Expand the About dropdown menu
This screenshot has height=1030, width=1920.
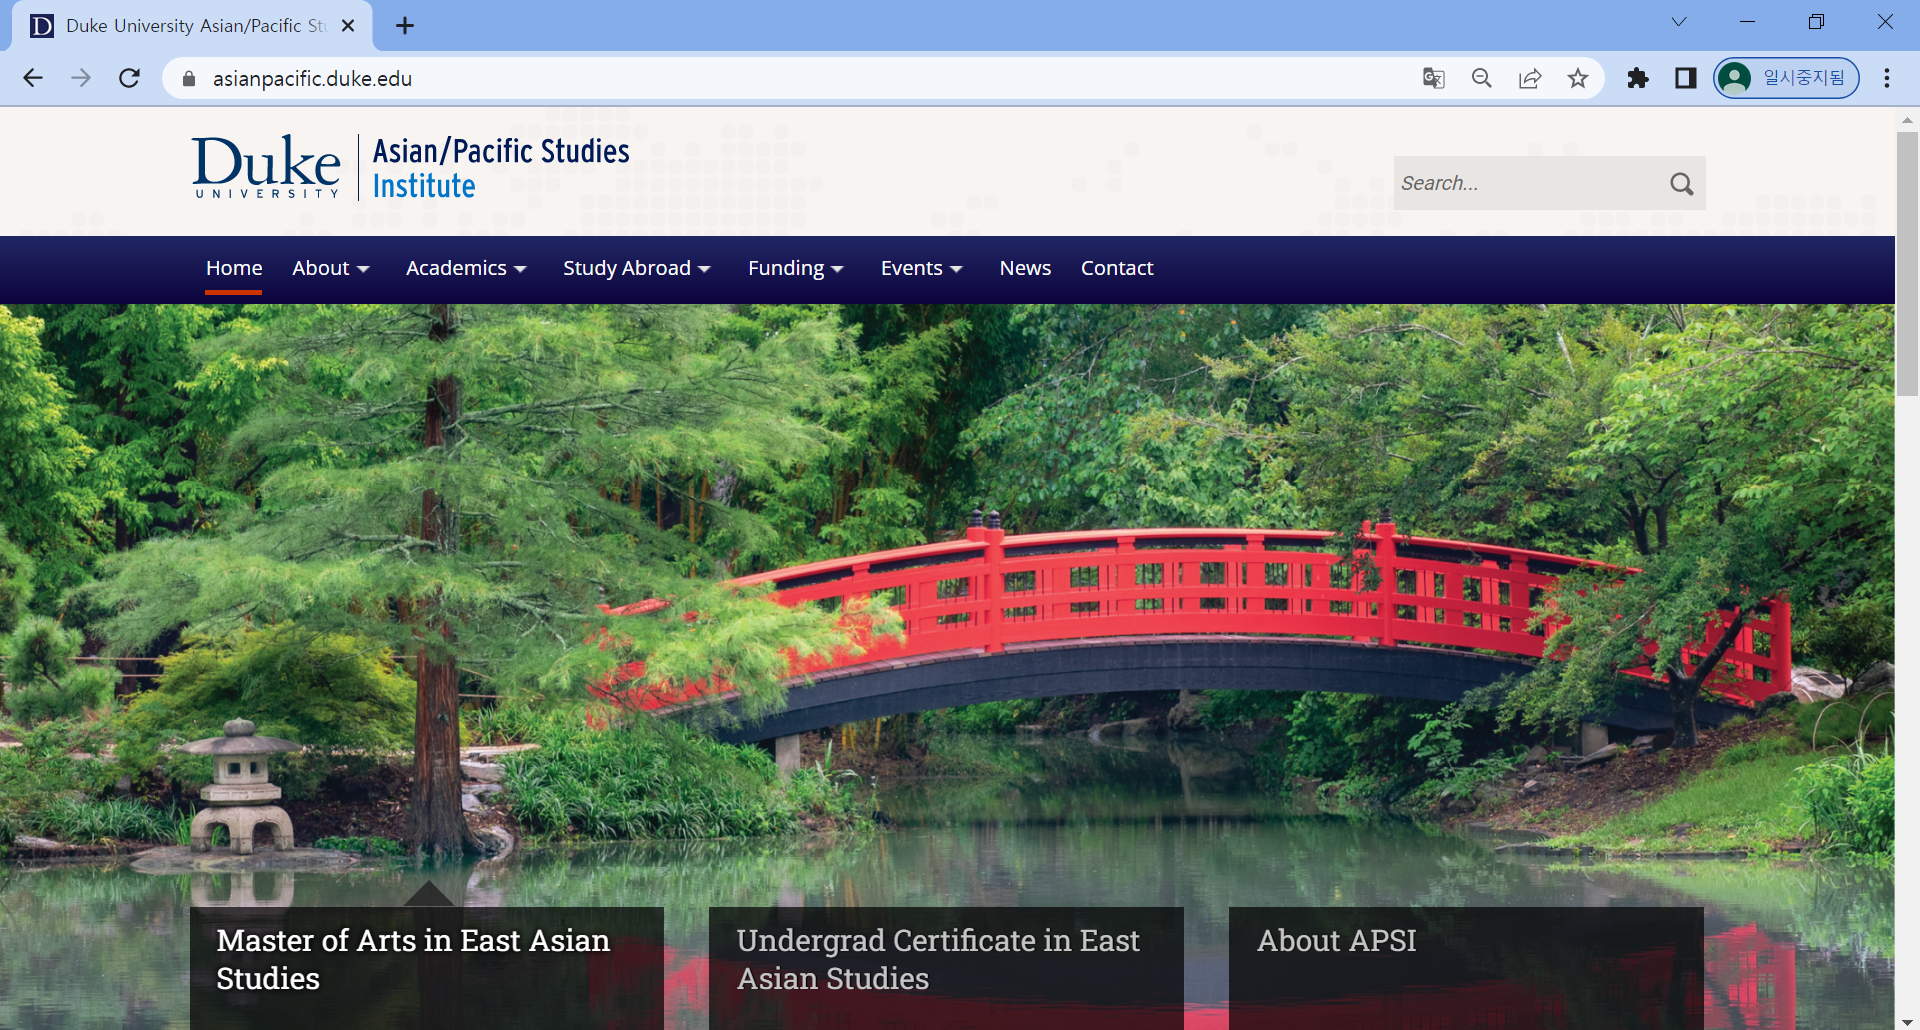(x=331, y=268)
